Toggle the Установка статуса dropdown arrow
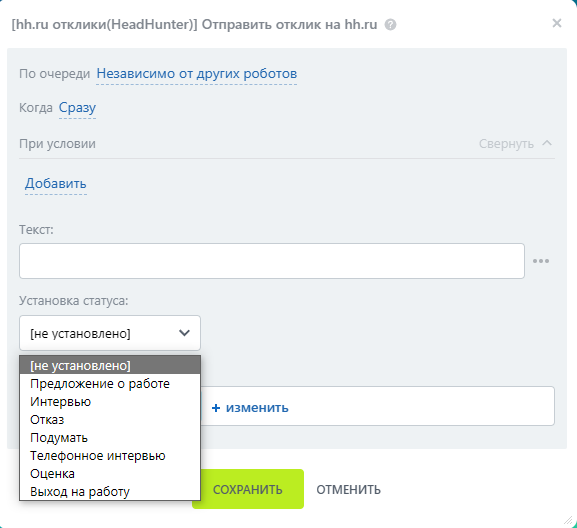Viewport: 577px width, 528px height. pyautogui.click(x=184, y=333)
